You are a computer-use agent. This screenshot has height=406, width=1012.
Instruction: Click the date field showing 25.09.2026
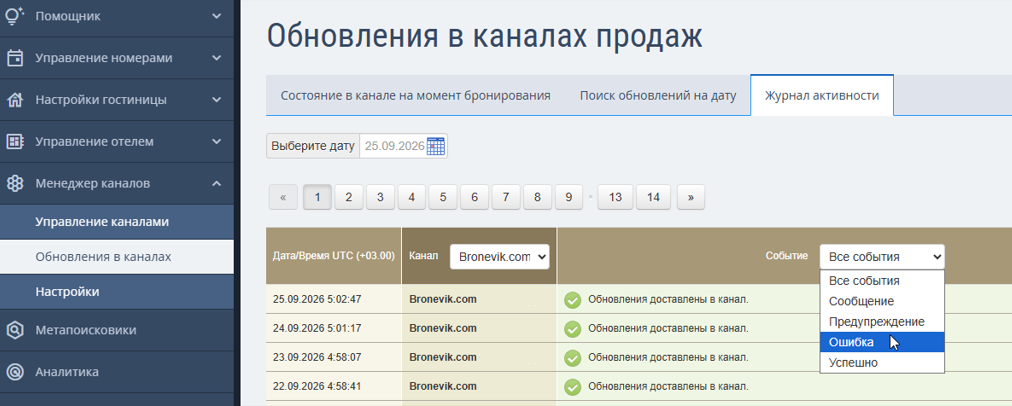pos(394,146)
